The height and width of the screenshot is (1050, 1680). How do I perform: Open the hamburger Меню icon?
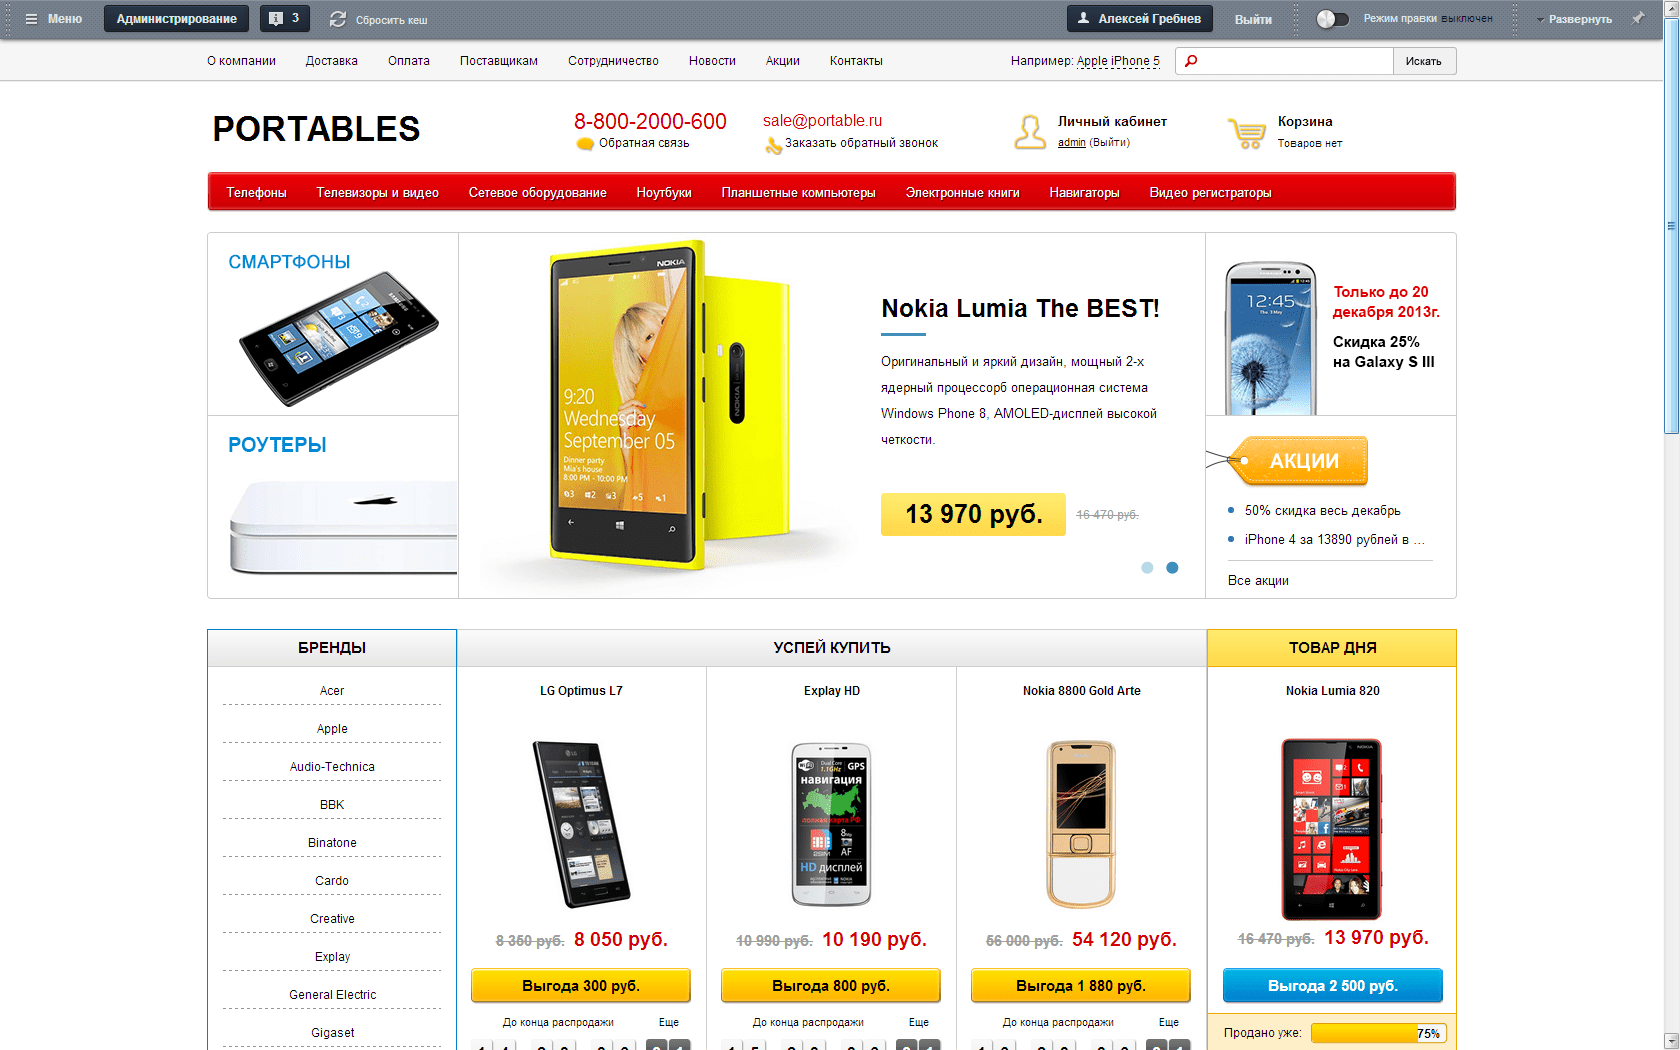[x=31, y=19]
